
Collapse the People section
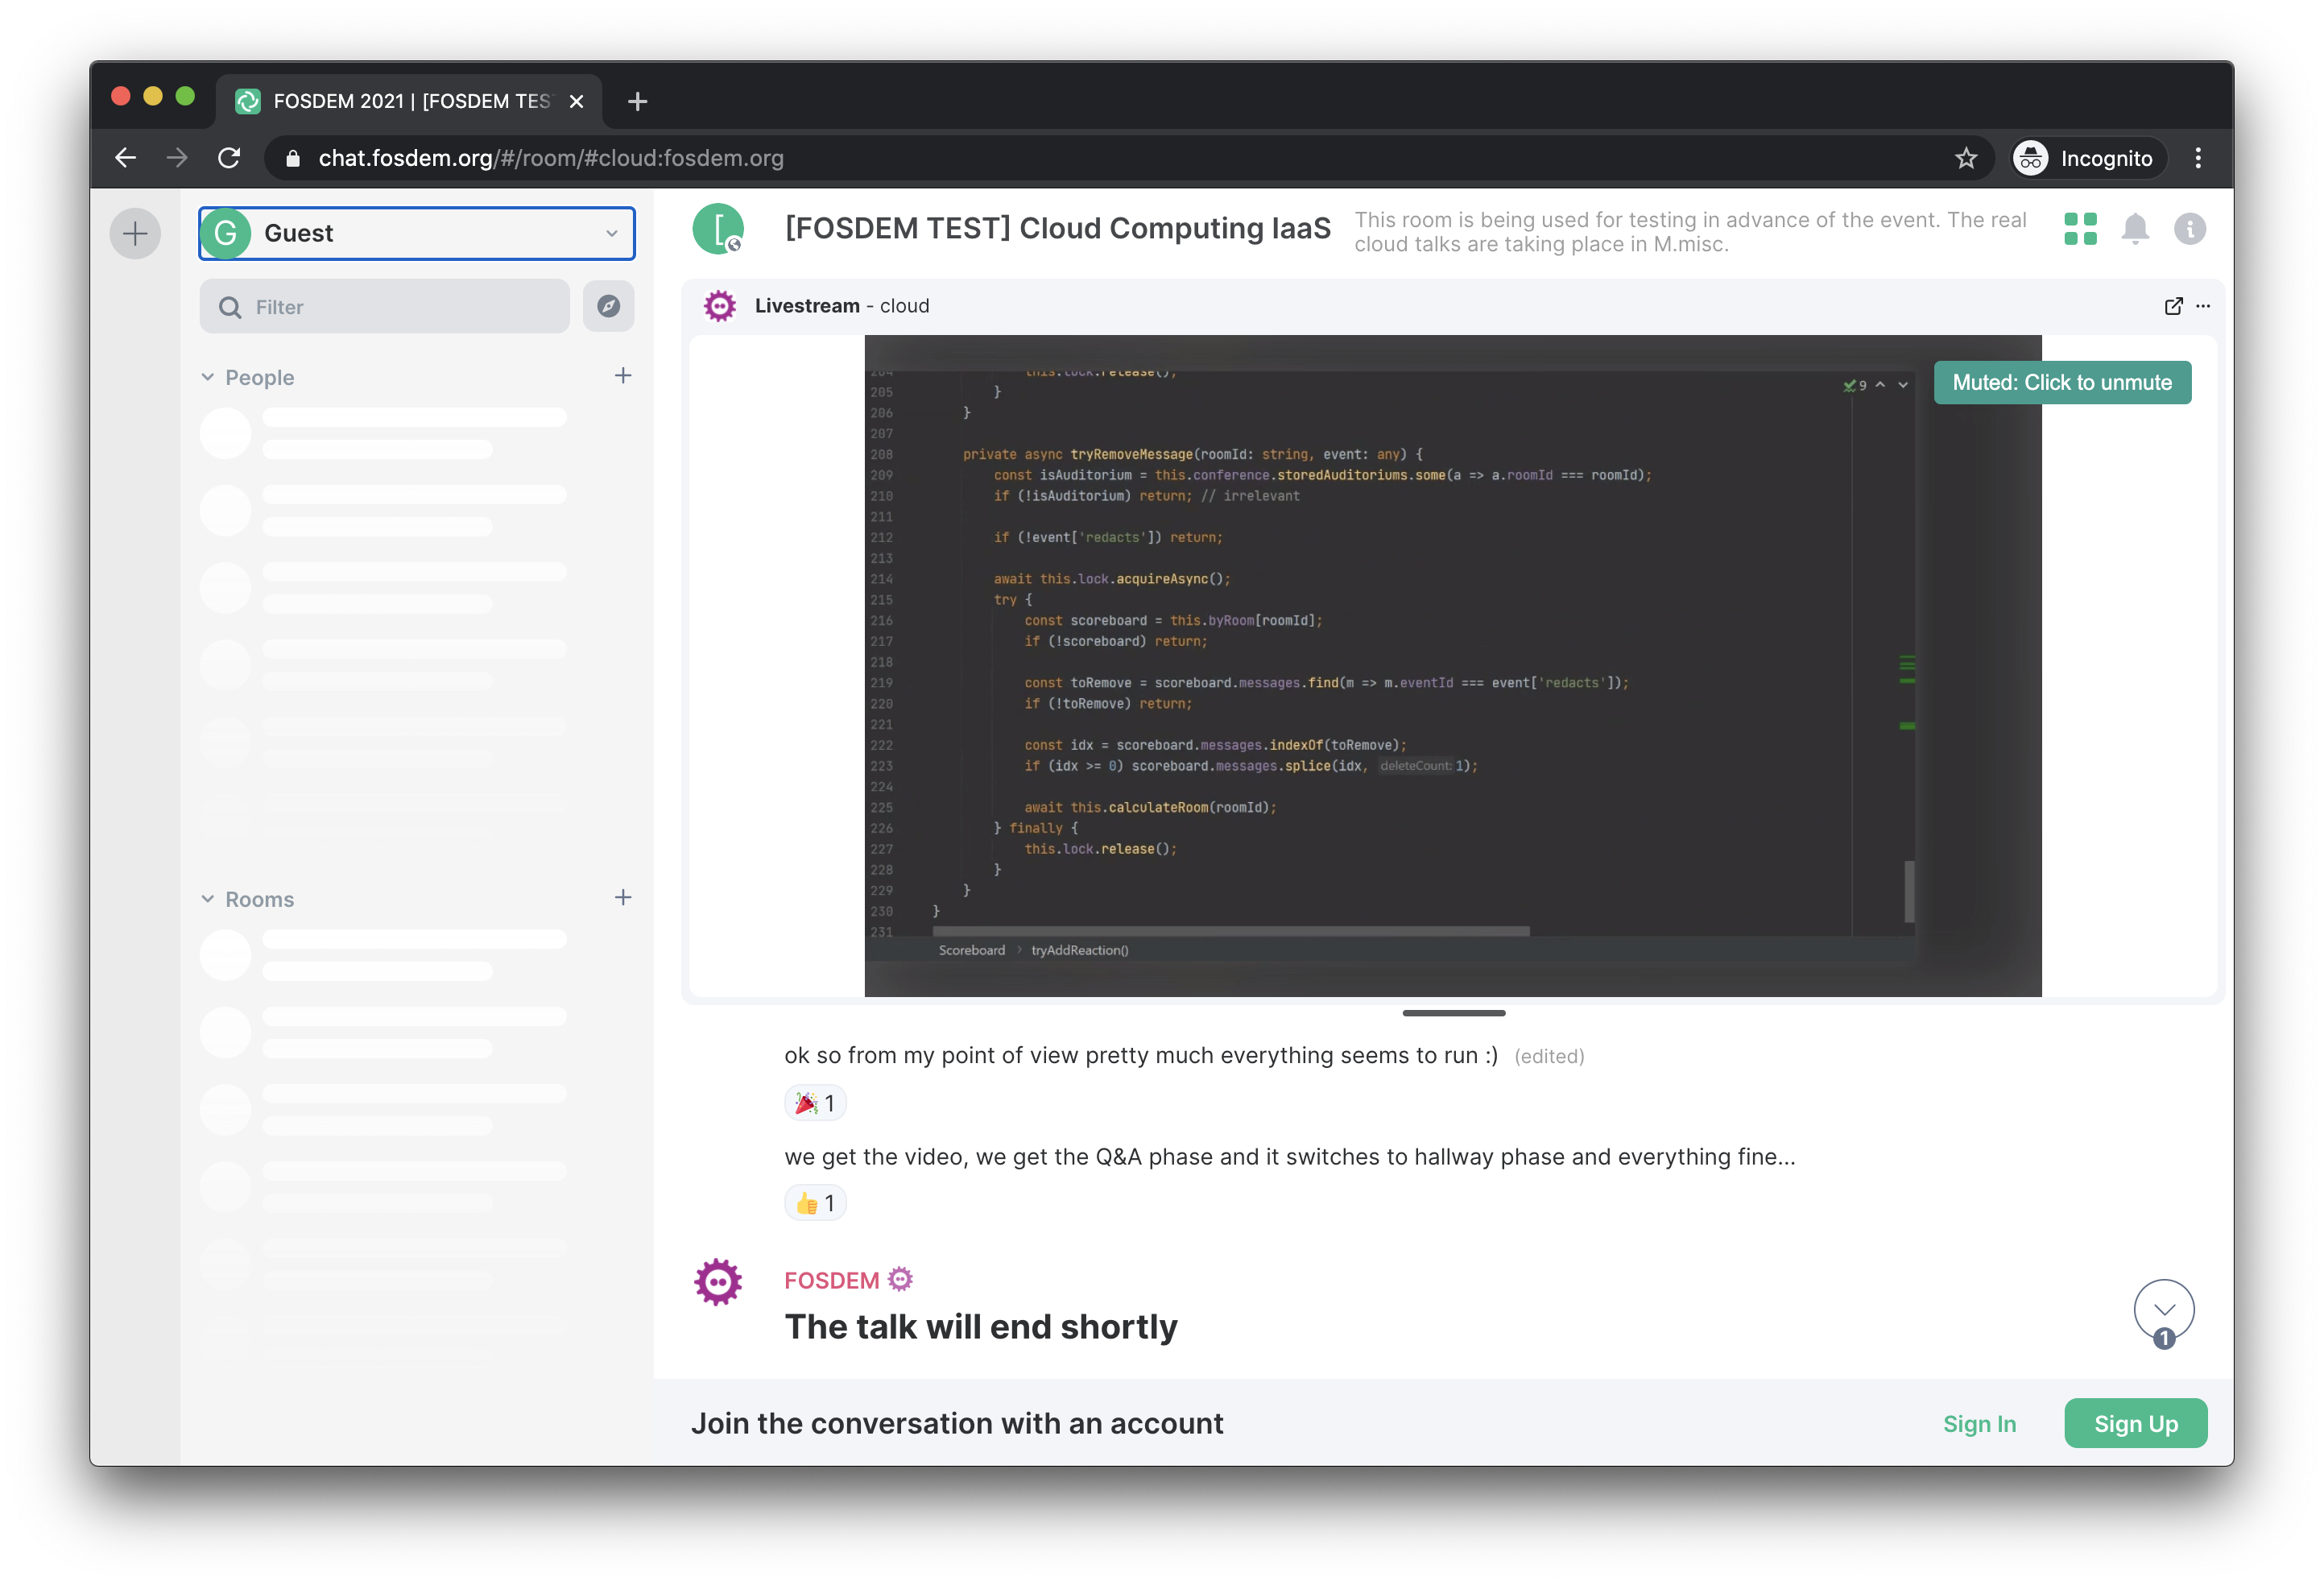coord(208,377)
